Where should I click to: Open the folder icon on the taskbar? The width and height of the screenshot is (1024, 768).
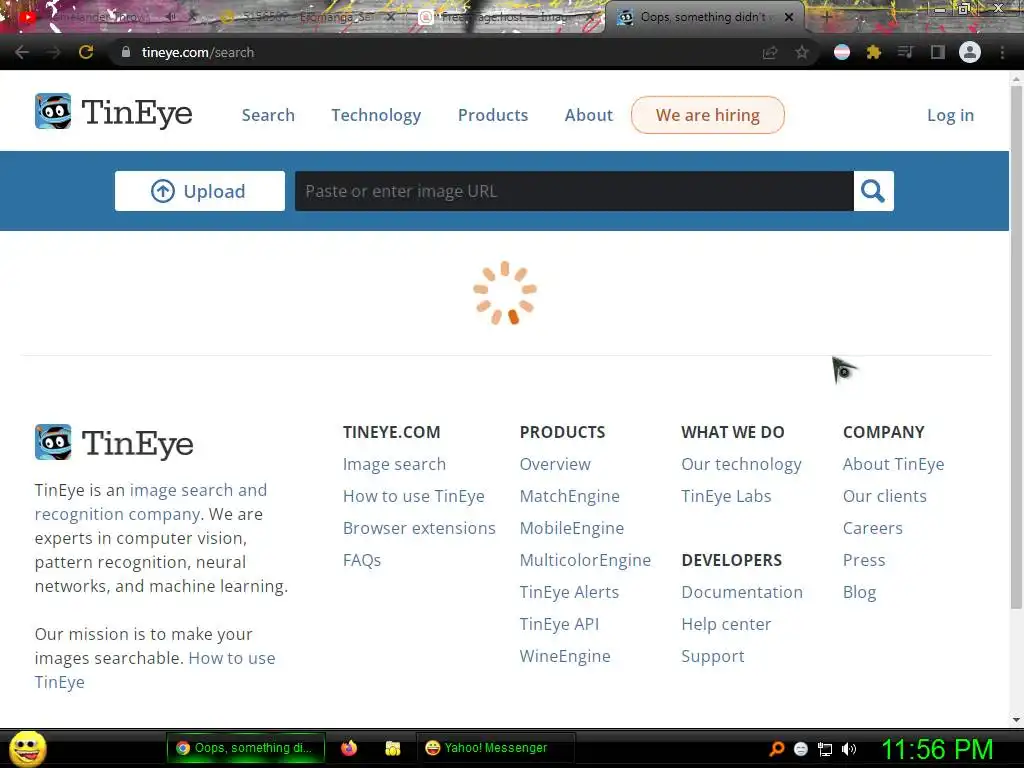coord(392,748)
